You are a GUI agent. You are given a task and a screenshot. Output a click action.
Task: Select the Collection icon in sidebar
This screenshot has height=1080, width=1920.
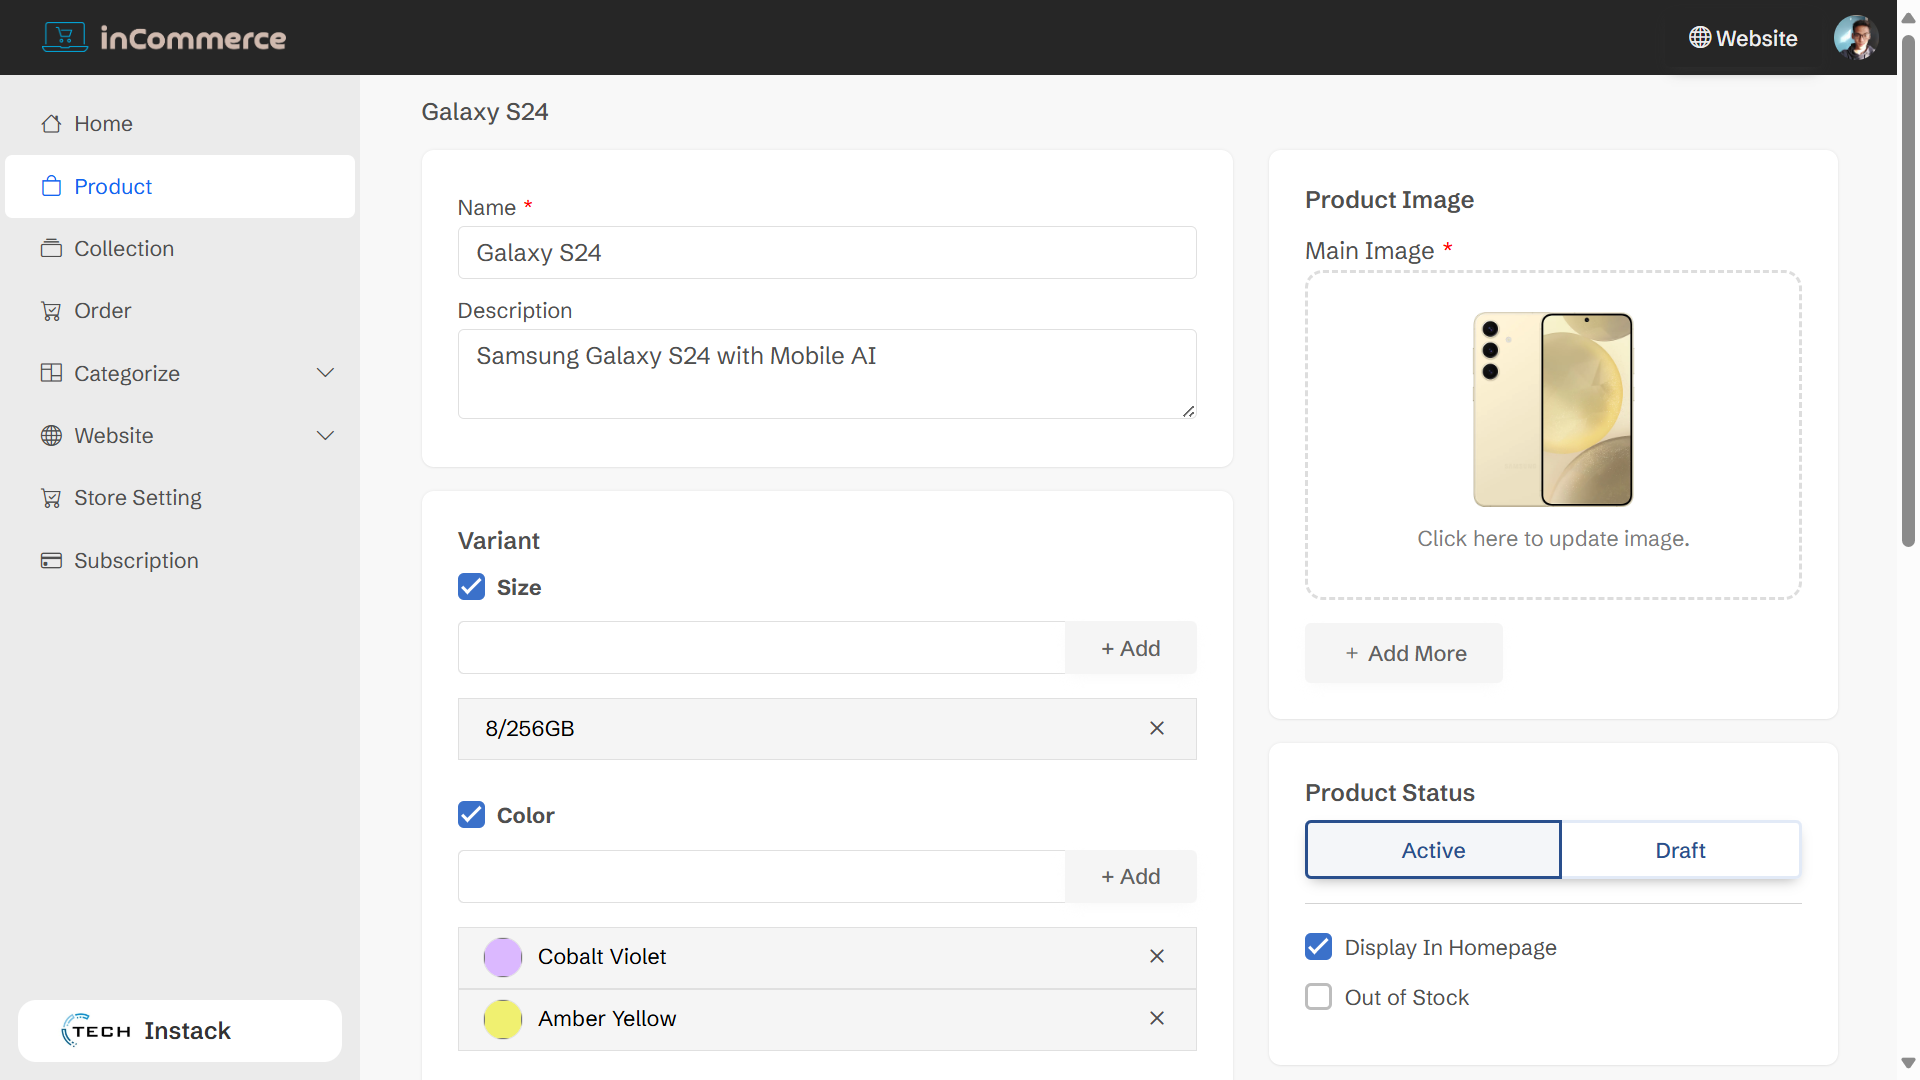51,248
